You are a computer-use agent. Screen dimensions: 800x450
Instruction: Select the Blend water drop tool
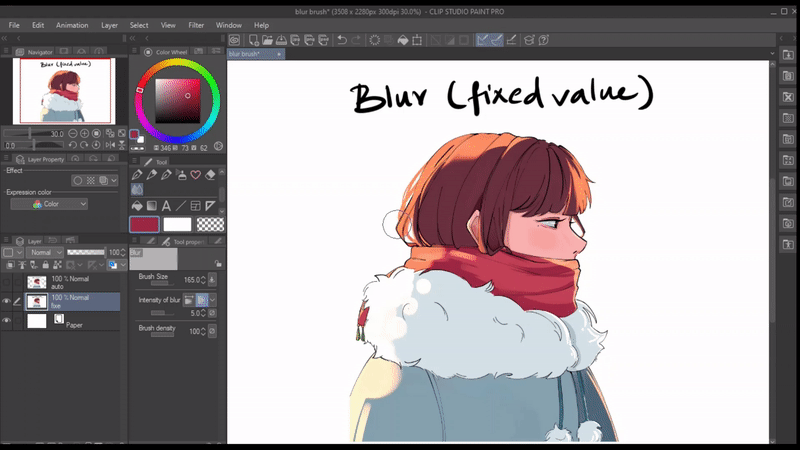(137, 190)
